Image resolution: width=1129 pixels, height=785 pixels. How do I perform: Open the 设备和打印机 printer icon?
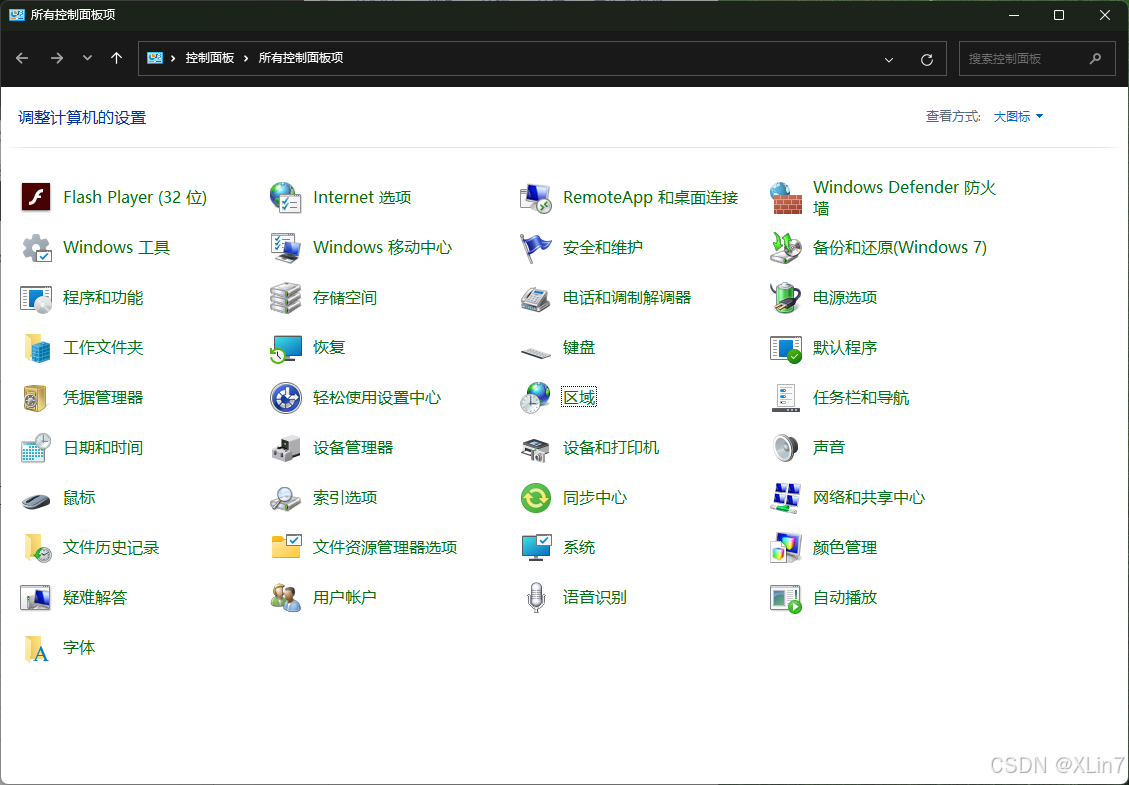(536, 448)
